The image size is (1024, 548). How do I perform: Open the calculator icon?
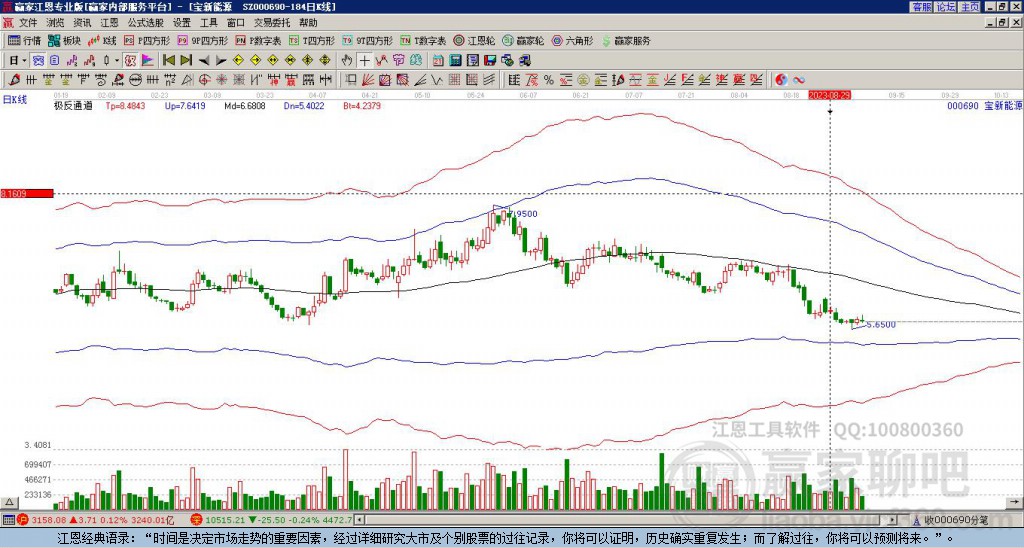(x=456, y=61)
